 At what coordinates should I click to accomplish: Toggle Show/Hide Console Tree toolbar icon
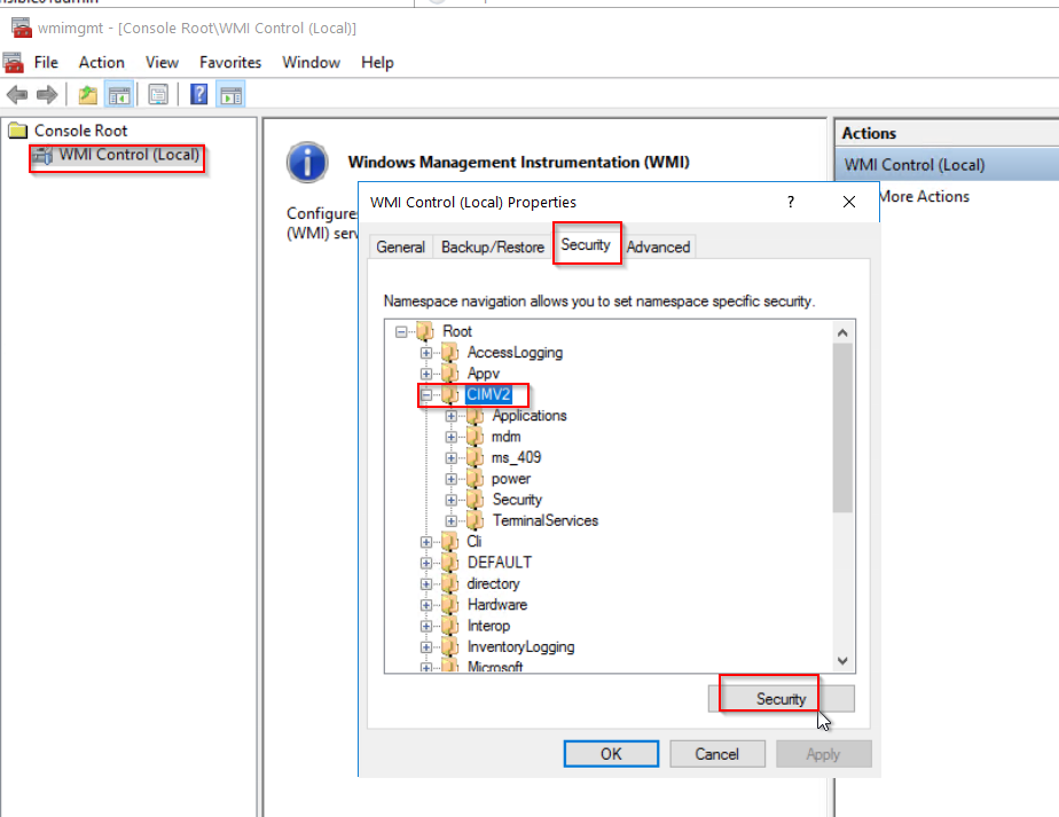120,95
